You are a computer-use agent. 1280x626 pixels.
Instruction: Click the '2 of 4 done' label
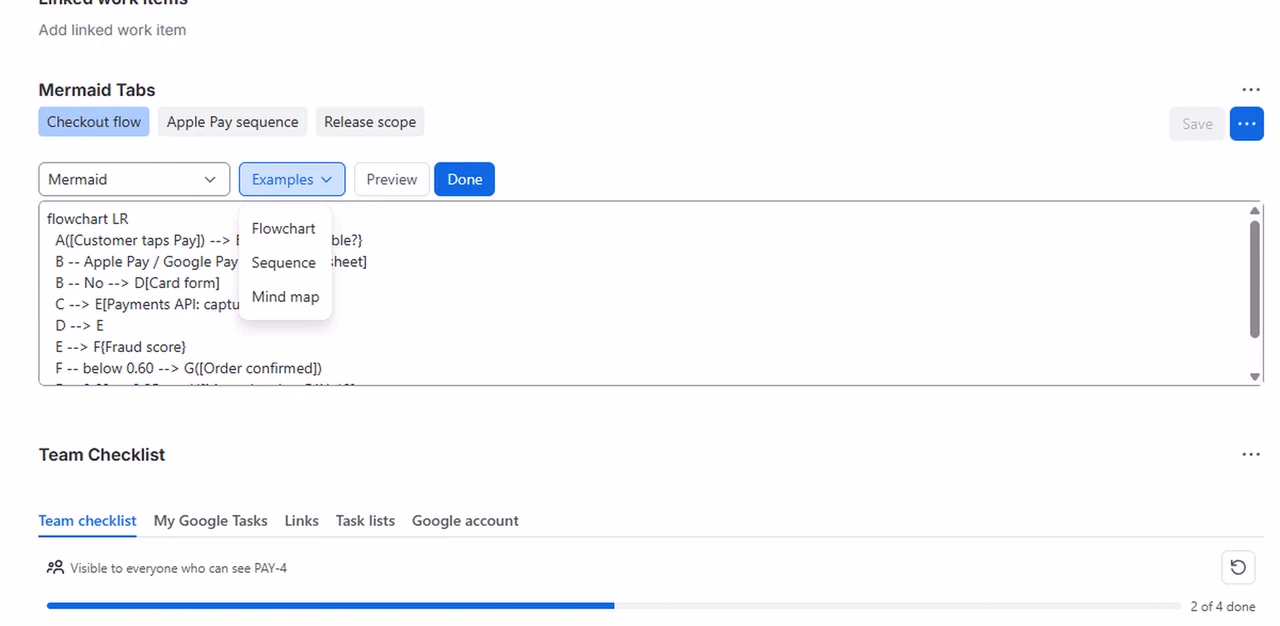1223,606
